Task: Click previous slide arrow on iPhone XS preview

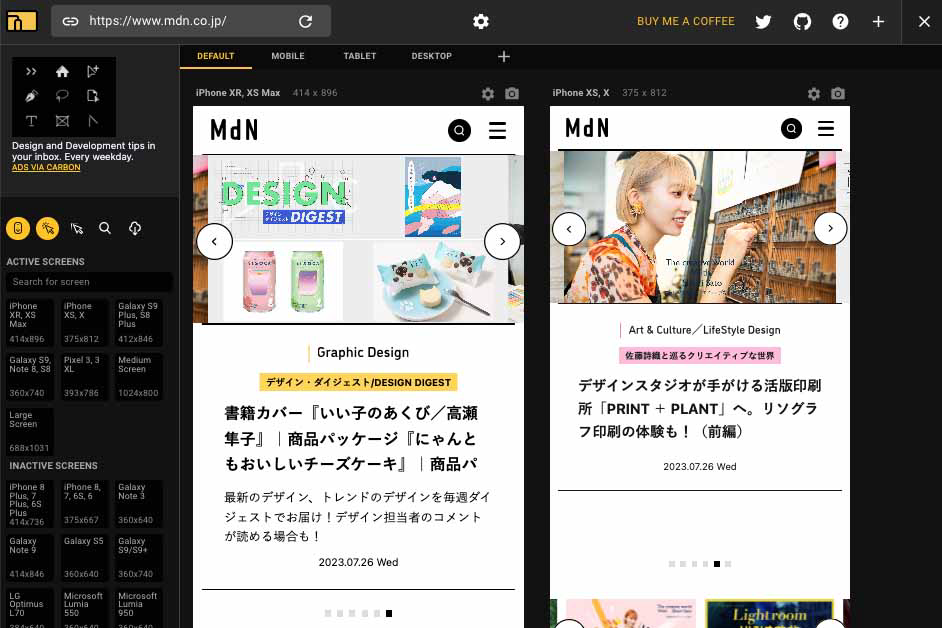Action: click(x=569, y=228)
